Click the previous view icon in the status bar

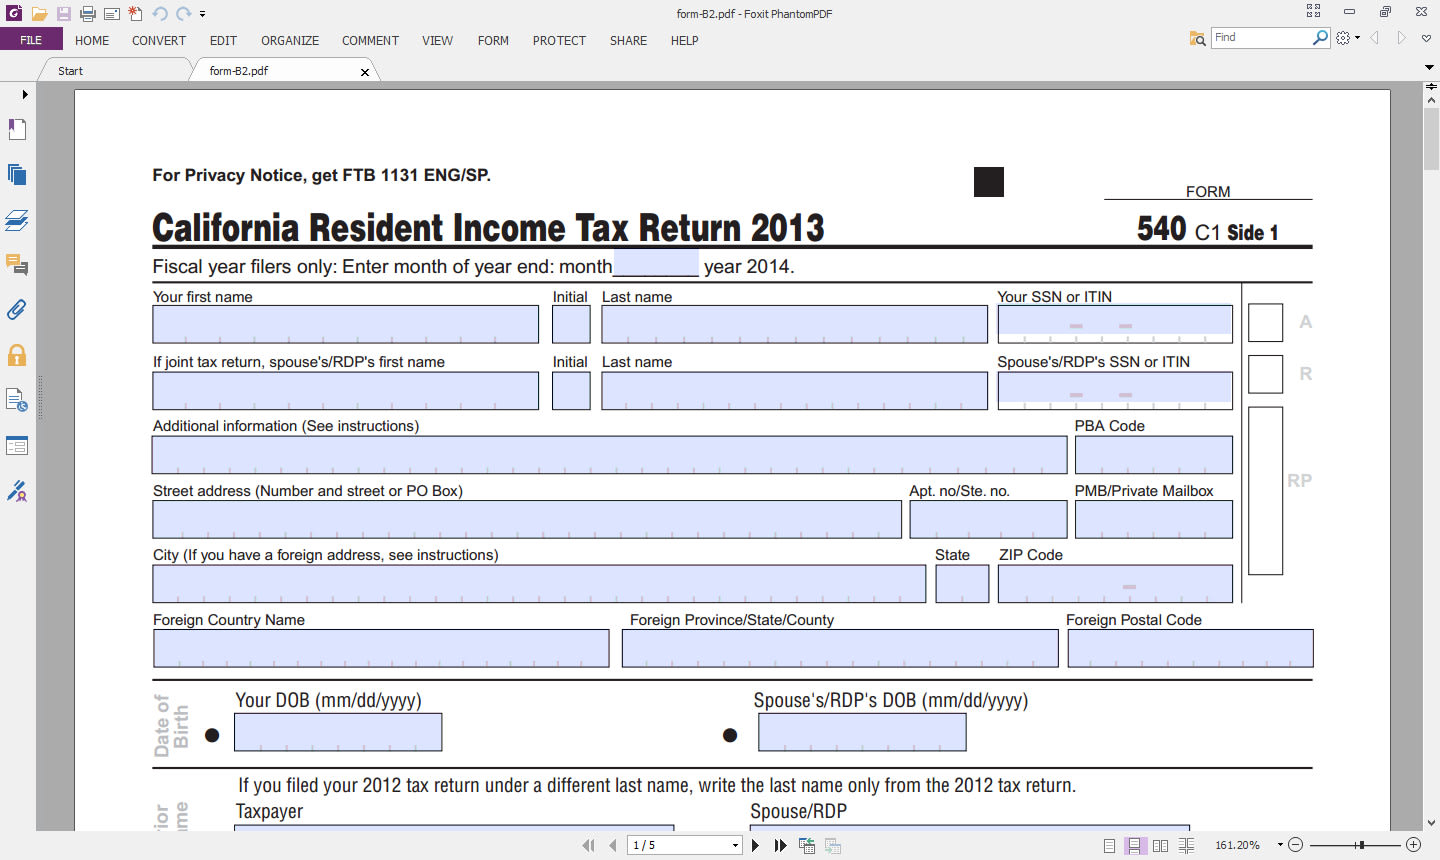[x=807, y=846]
